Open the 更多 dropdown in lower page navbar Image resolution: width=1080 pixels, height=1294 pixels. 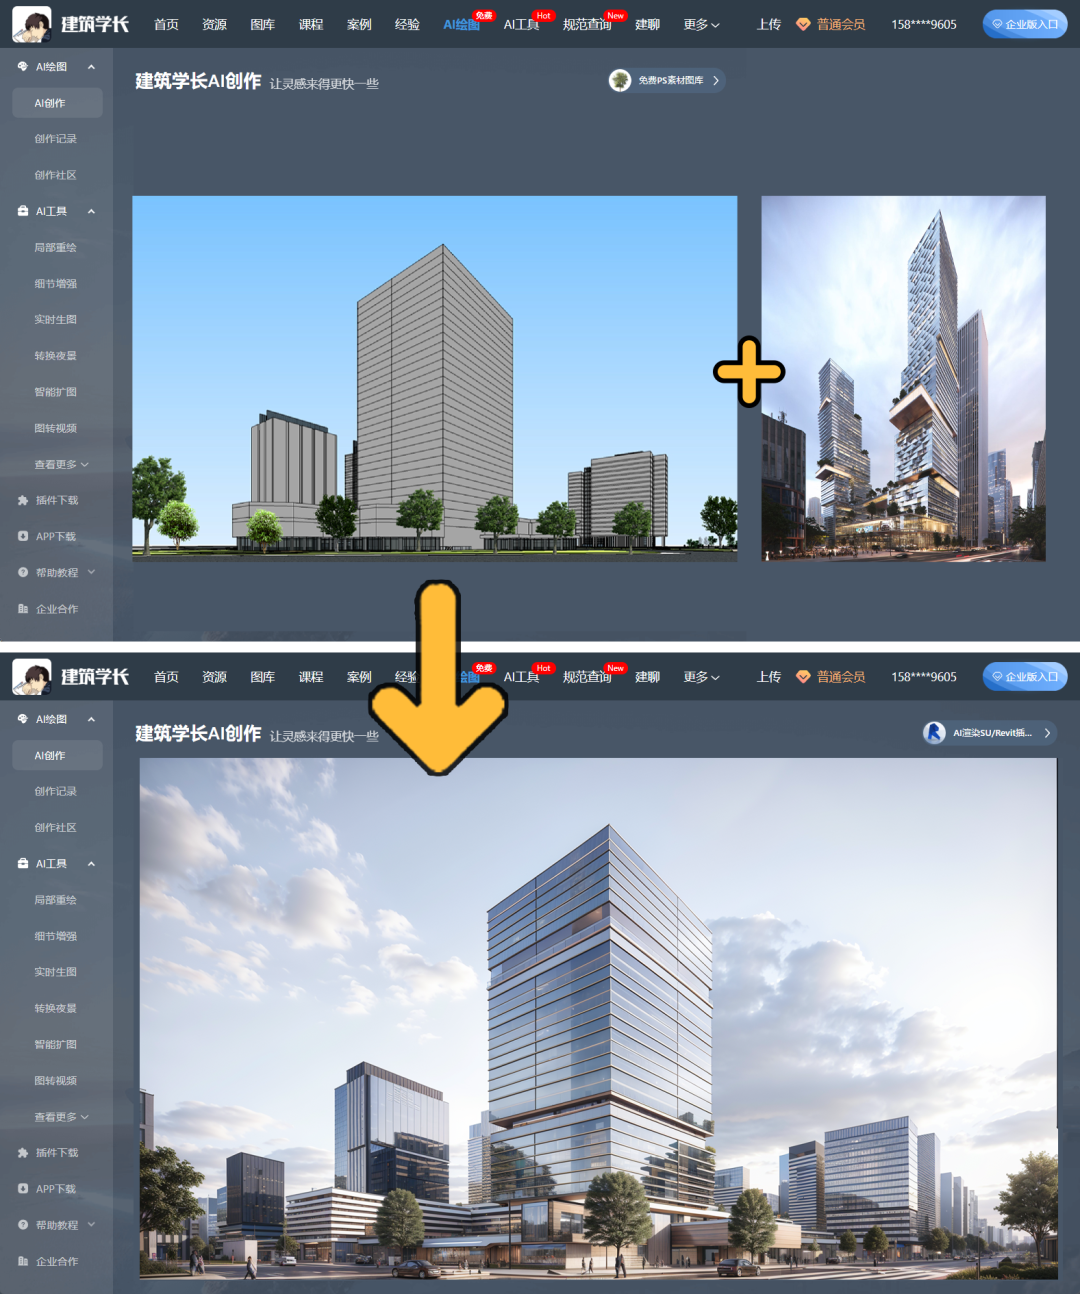pyautogui.click(x=701, y=677)
